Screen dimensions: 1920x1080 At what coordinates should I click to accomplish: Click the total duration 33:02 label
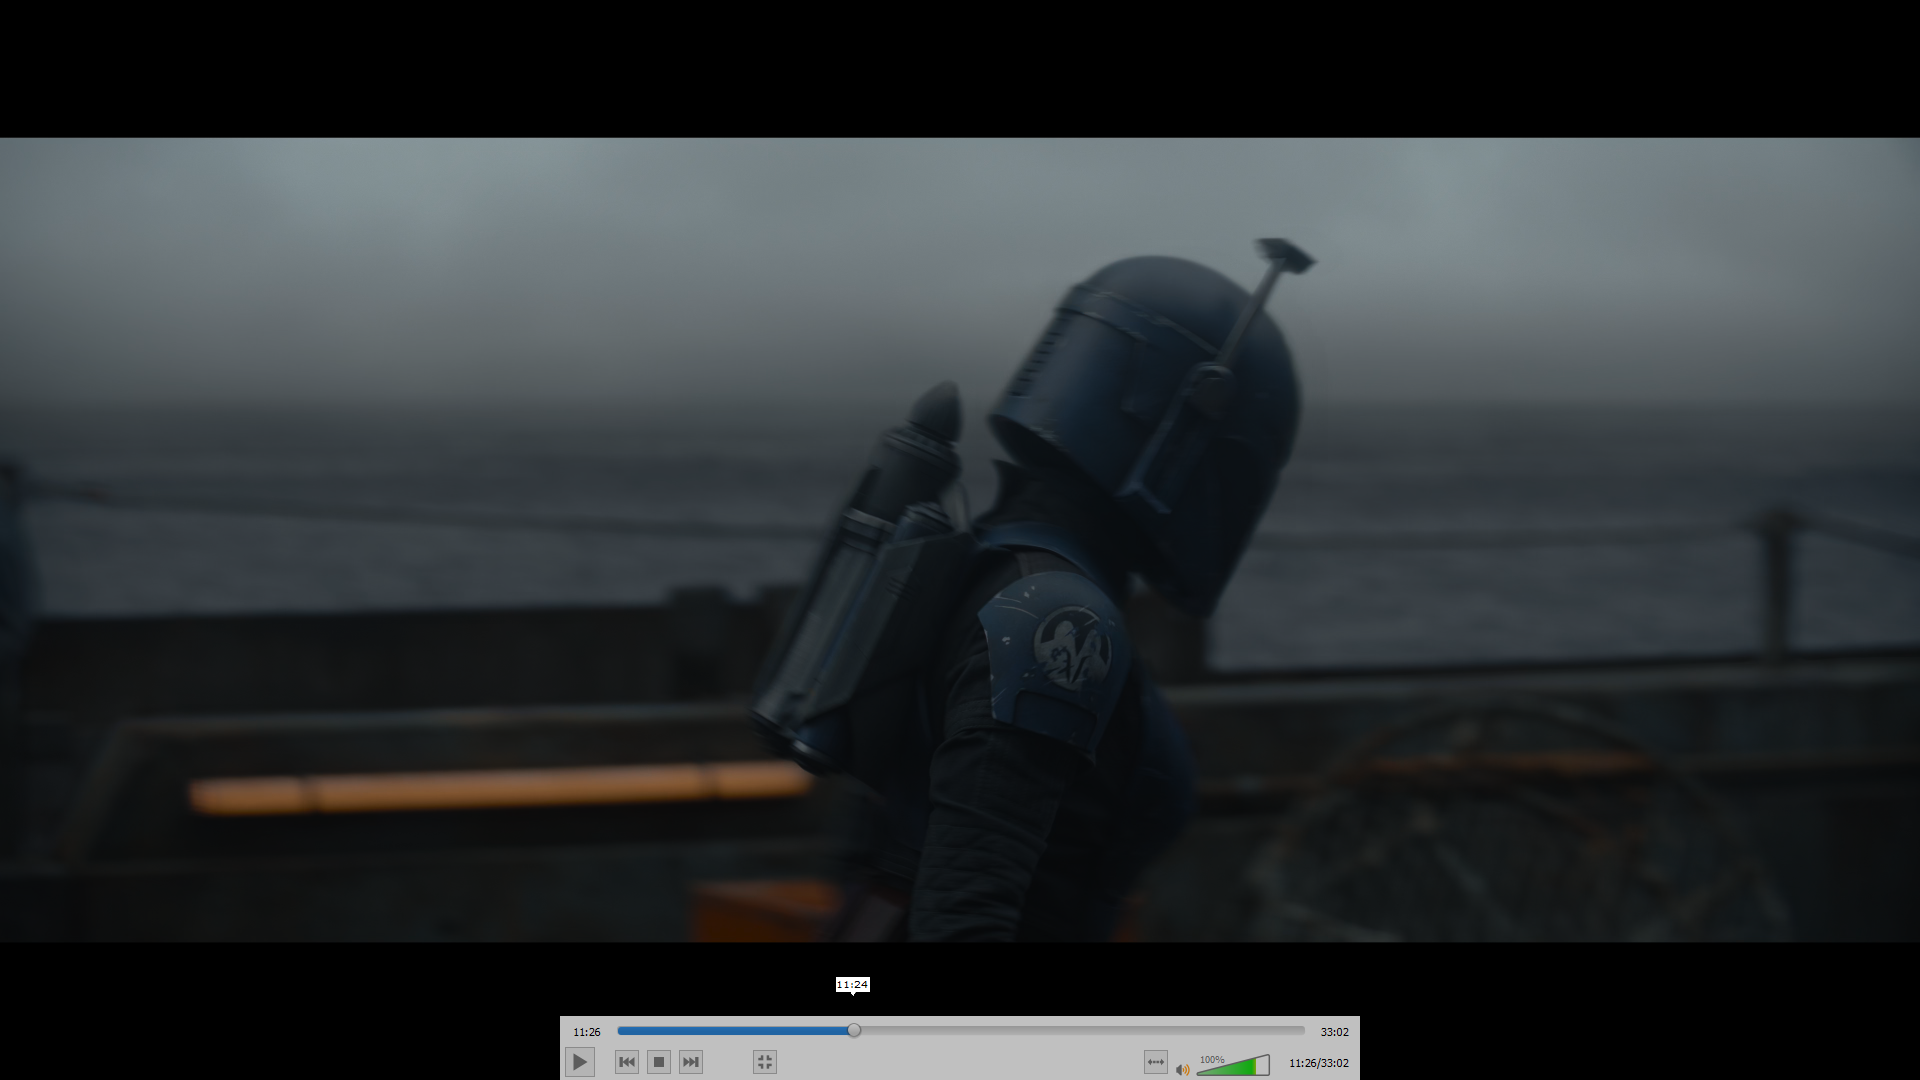click(x=1334, y=1032)
